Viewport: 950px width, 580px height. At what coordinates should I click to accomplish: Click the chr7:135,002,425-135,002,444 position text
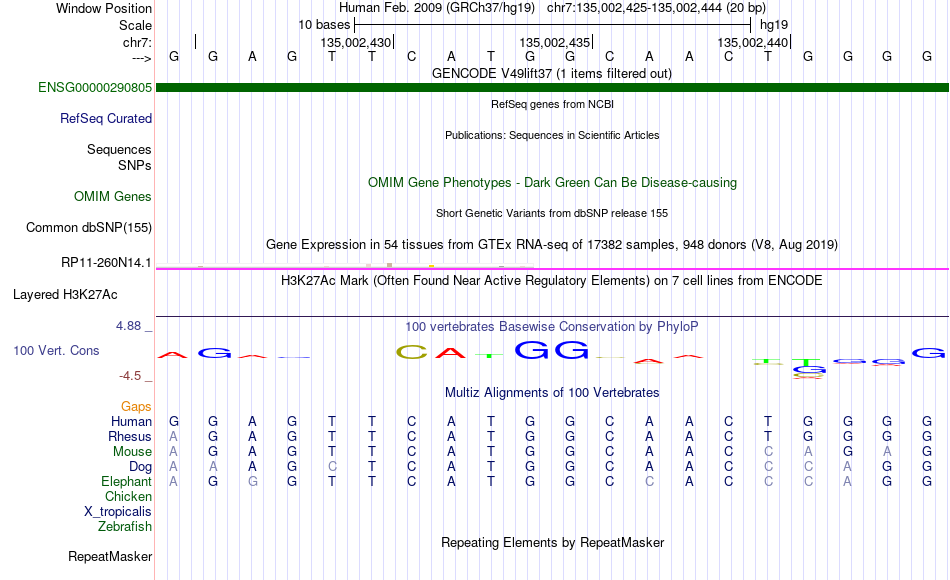656,8
